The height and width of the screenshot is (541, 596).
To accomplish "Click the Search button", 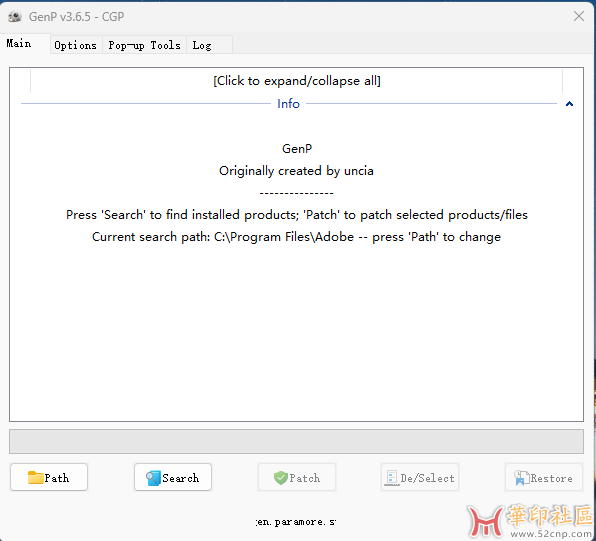I will [x=173, y=477].
